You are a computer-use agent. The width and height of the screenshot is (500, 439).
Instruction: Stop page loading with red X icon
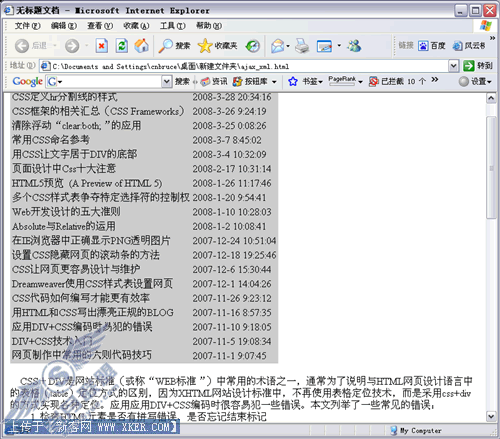tap(101, 46)
